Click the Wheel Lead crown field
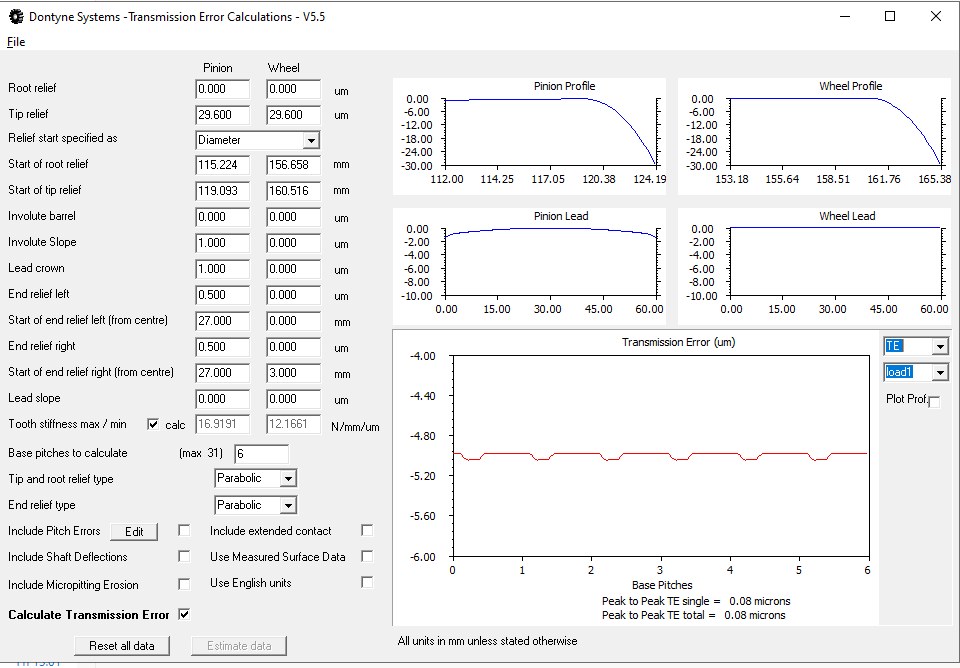This screenshot has width=960, height=668. tap(294, 269)
